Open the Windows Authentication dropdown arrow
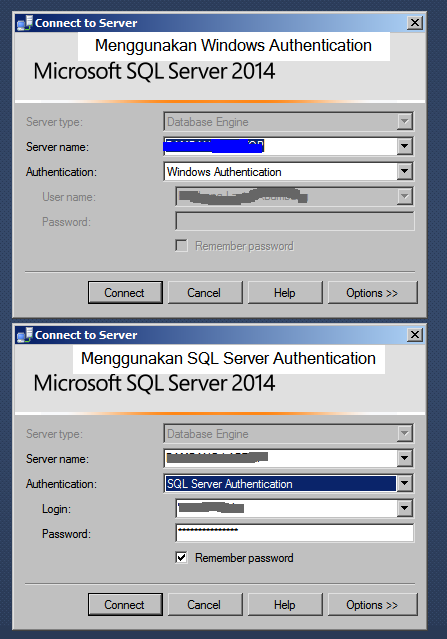The height and width of the screenshot is (639, 447). [x=404, y=171]
